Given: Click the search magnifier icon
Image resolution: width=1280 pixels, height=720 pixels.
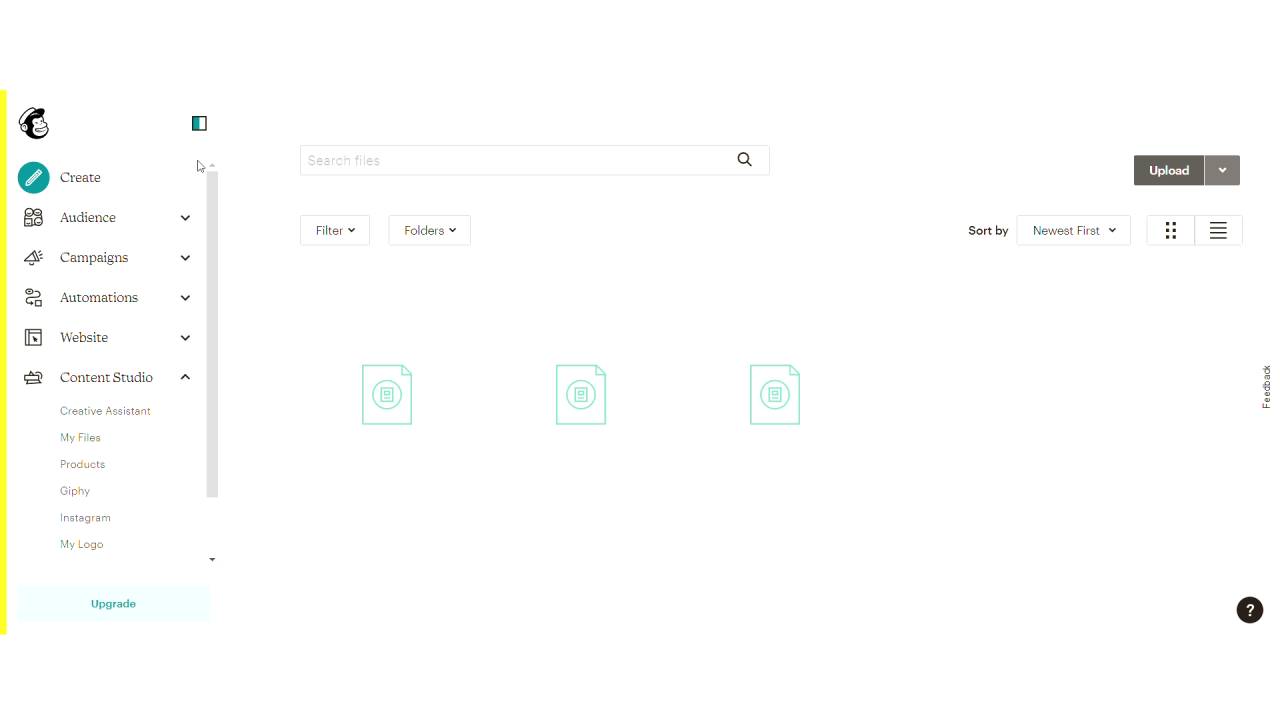Looking at the screenshot, I should (x=744, y=159).
